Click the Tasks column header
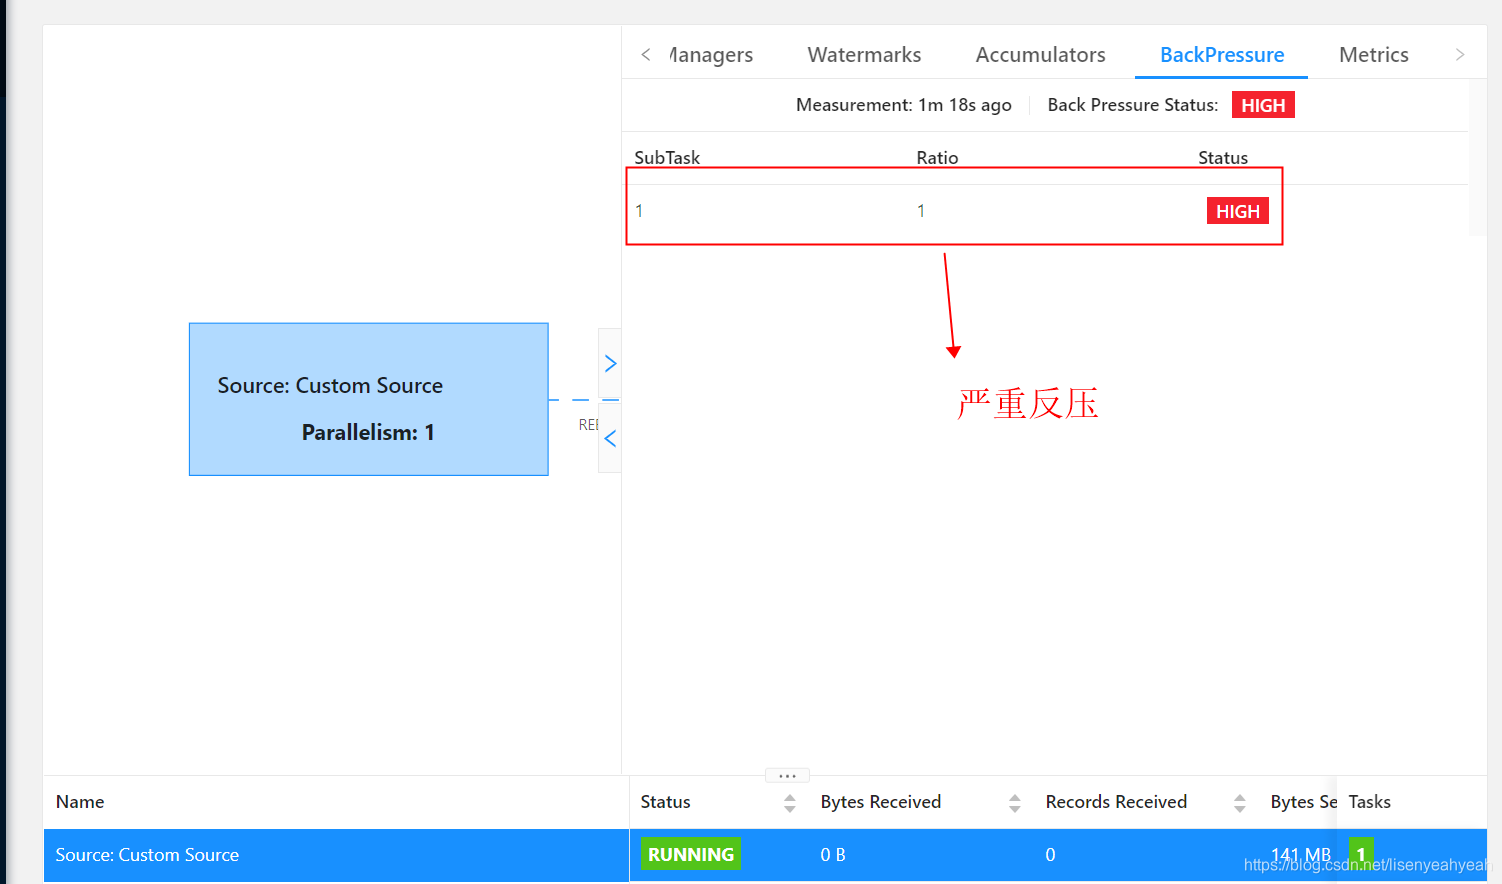 (1369, 802)
